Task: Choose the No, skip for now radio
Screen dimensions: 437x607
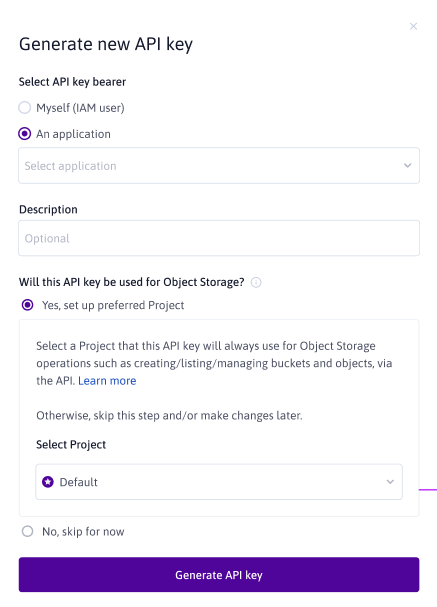Action: [27, 531]
